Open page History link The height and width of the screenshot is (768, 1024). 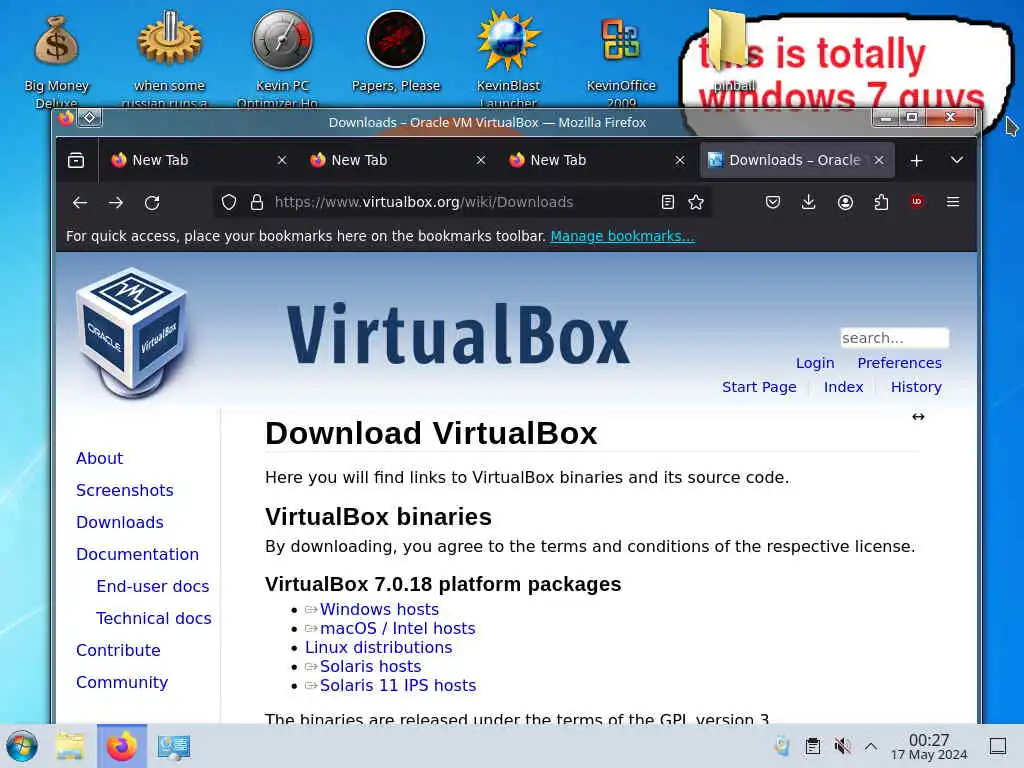(916, 387)
